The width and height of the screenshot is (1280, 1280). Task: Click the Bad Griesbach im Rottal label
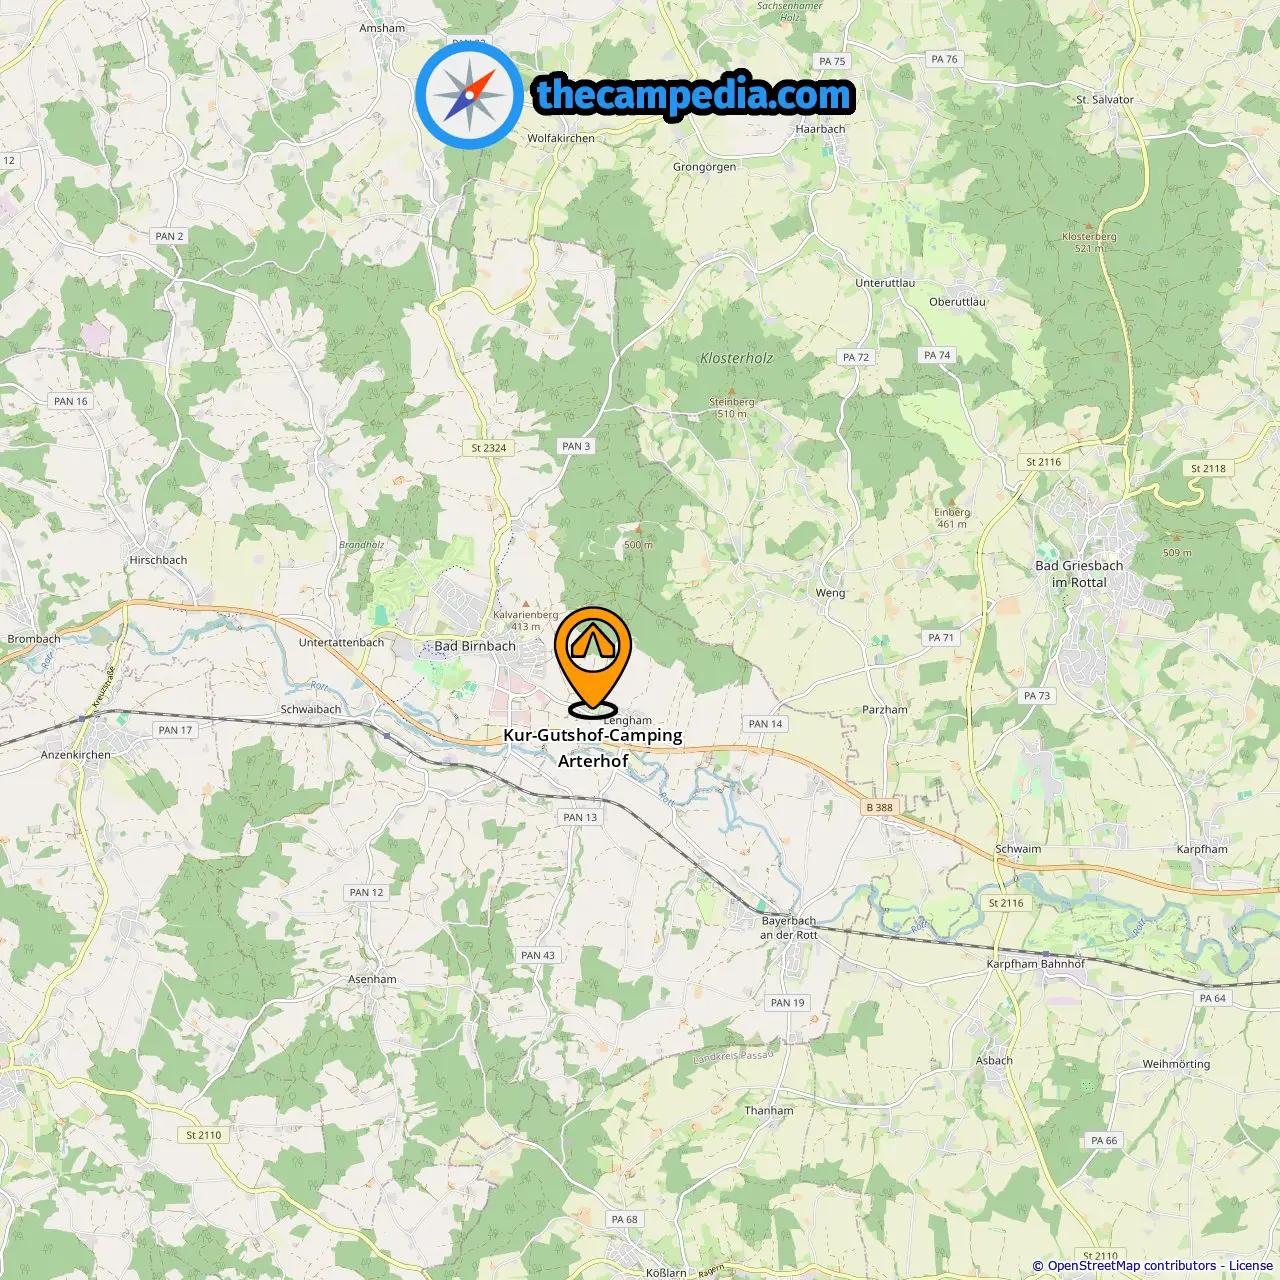pyautogui.click(x=1079, y=574)
